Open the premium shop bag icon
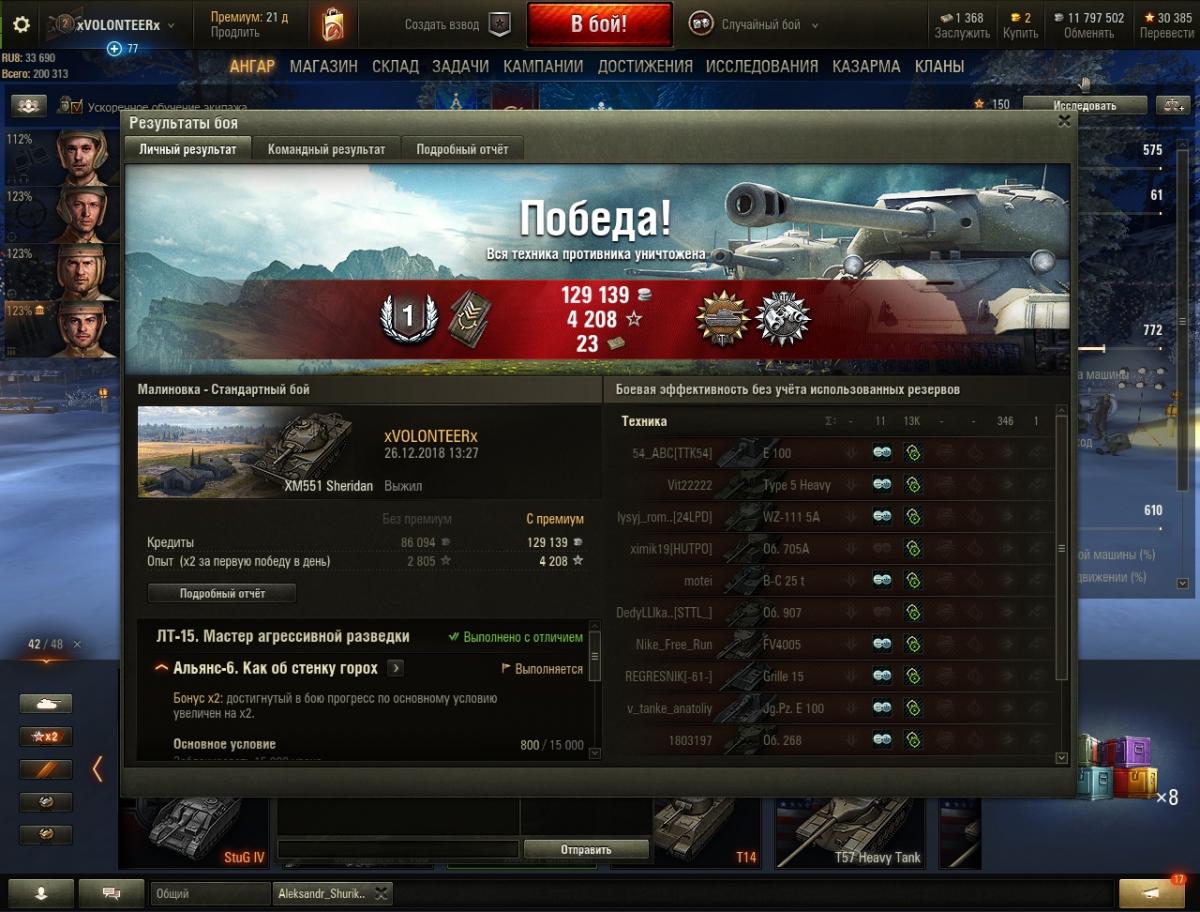Image resolution: width=1200 pixels, height=912 pixels. [x=332, y=25]
